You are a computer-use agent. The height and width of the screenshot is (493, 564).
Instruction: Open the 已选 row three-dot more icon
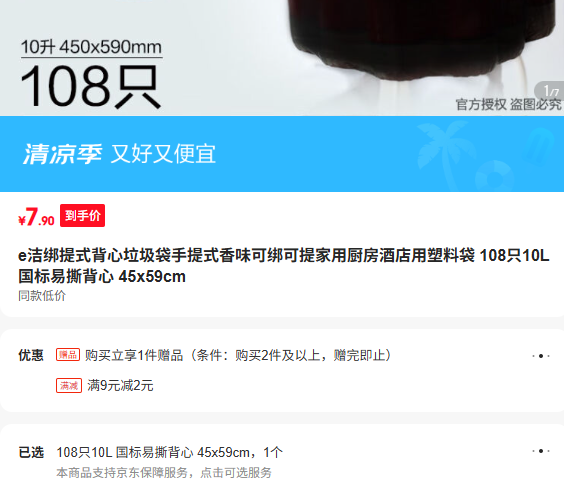(541, 451)
